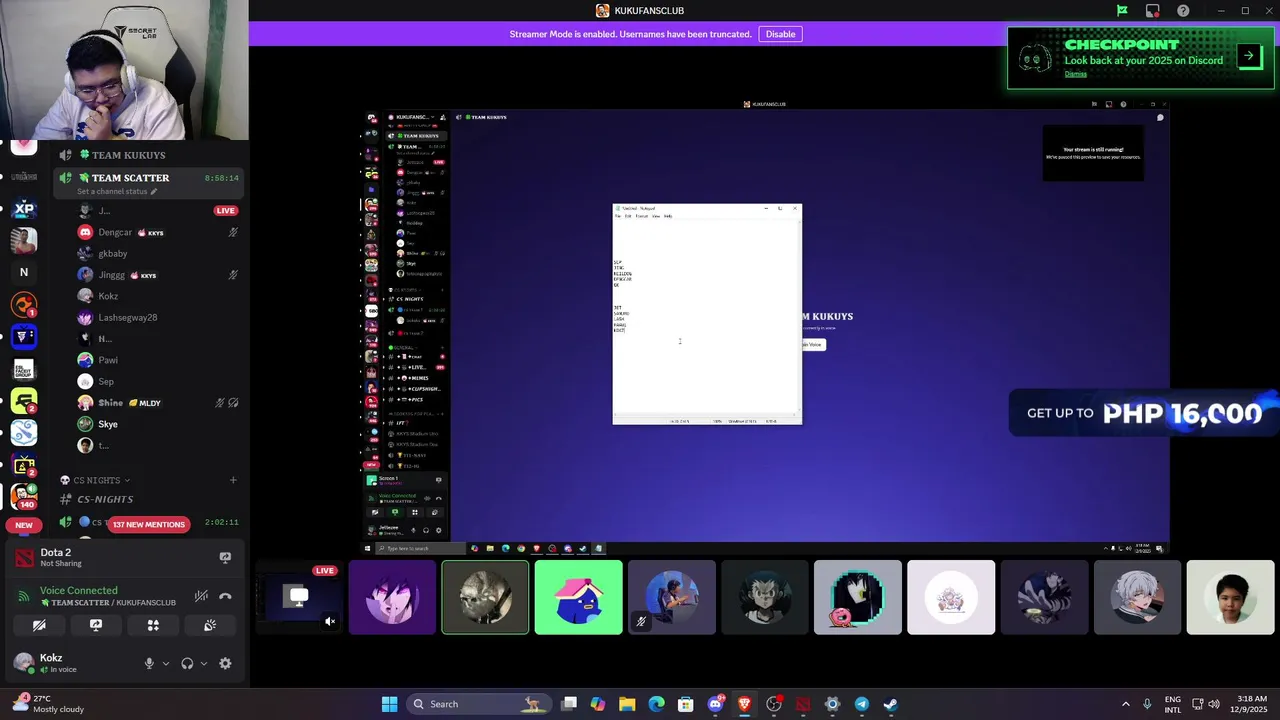
Task: Open the help question-mark icon
Action: [1183, 11]
